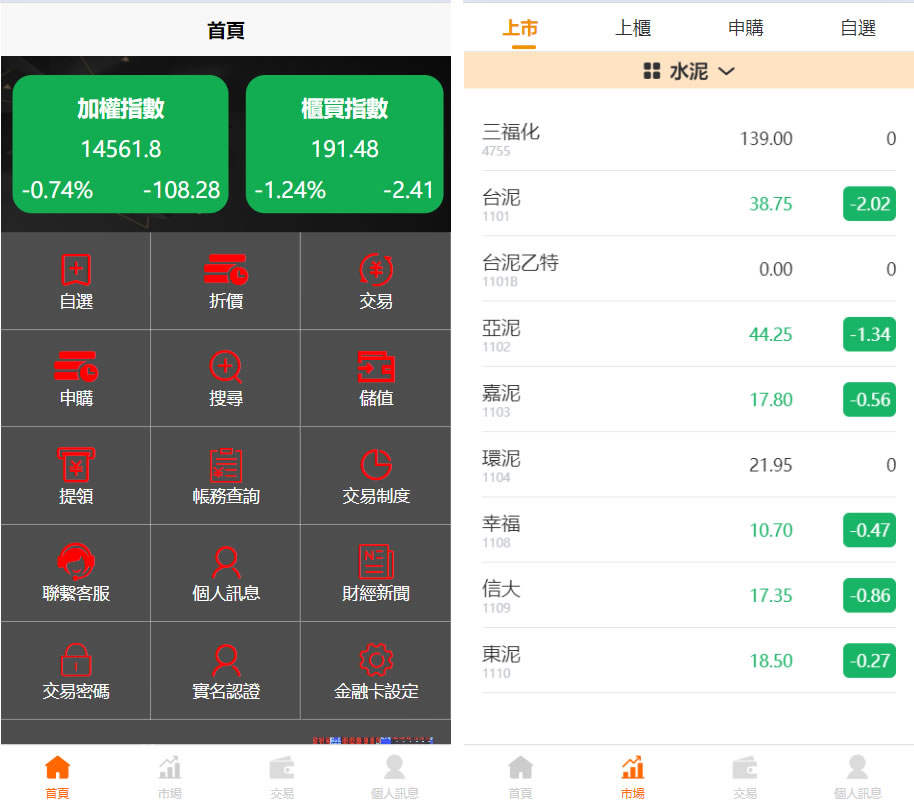Select the 儲值 (deposit) icon

click(376, 379)
